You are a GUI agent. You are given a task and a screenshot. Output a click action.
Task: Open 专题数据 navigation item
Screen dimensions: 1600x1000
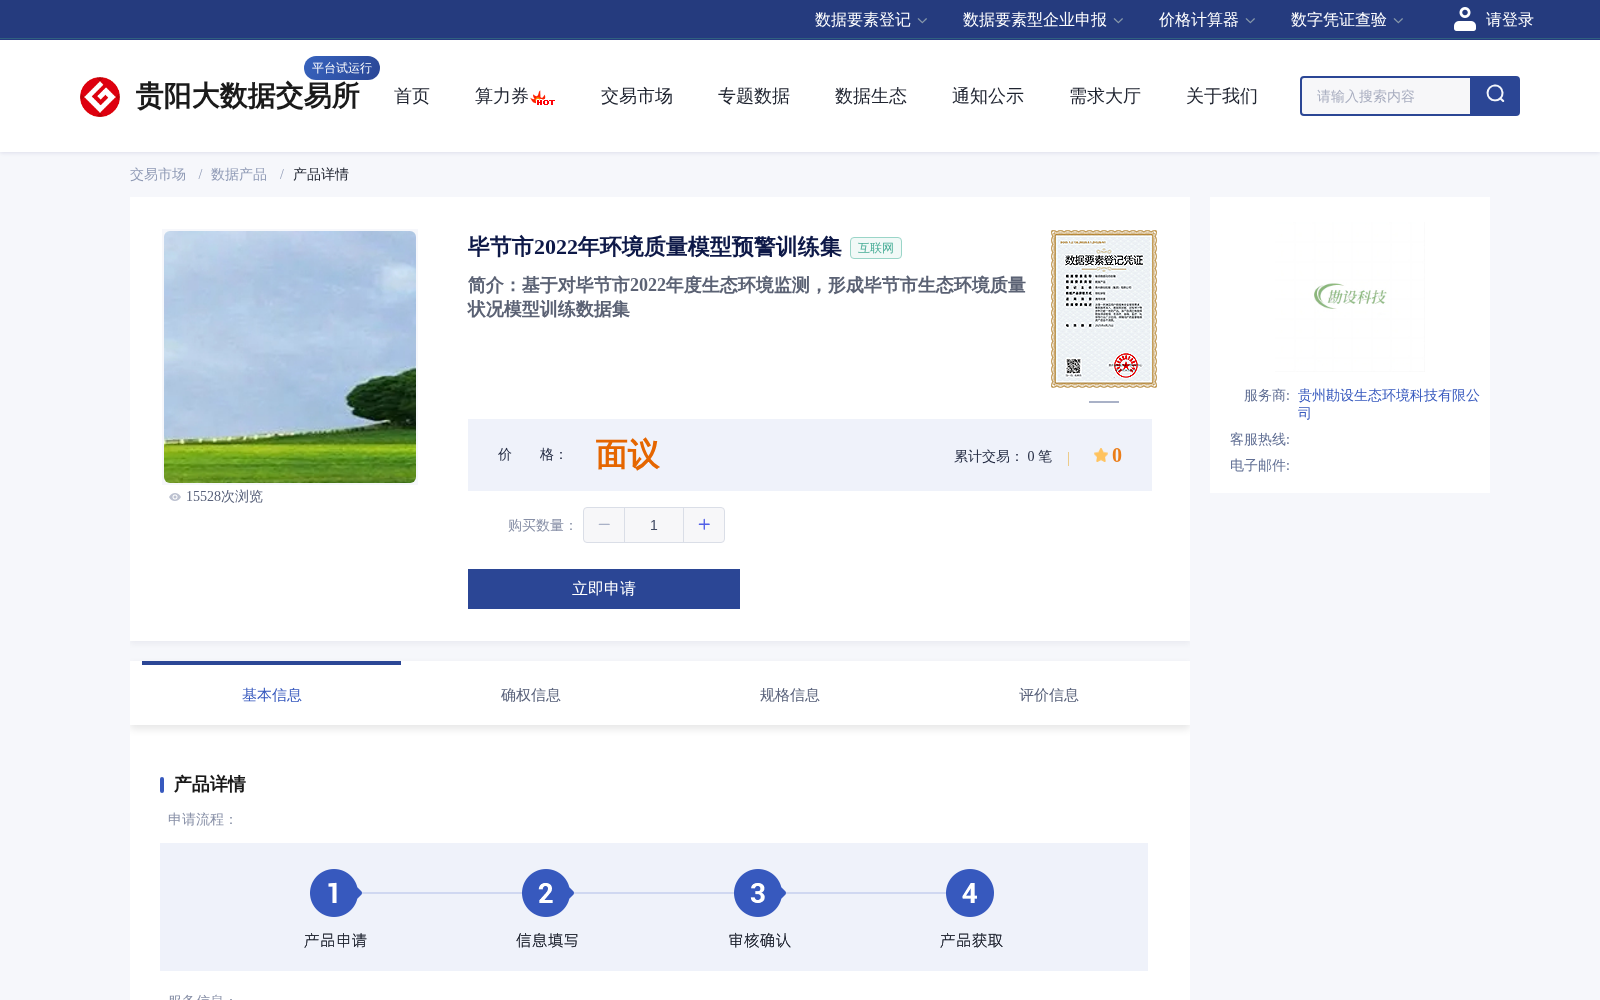(x=754, y=96)
